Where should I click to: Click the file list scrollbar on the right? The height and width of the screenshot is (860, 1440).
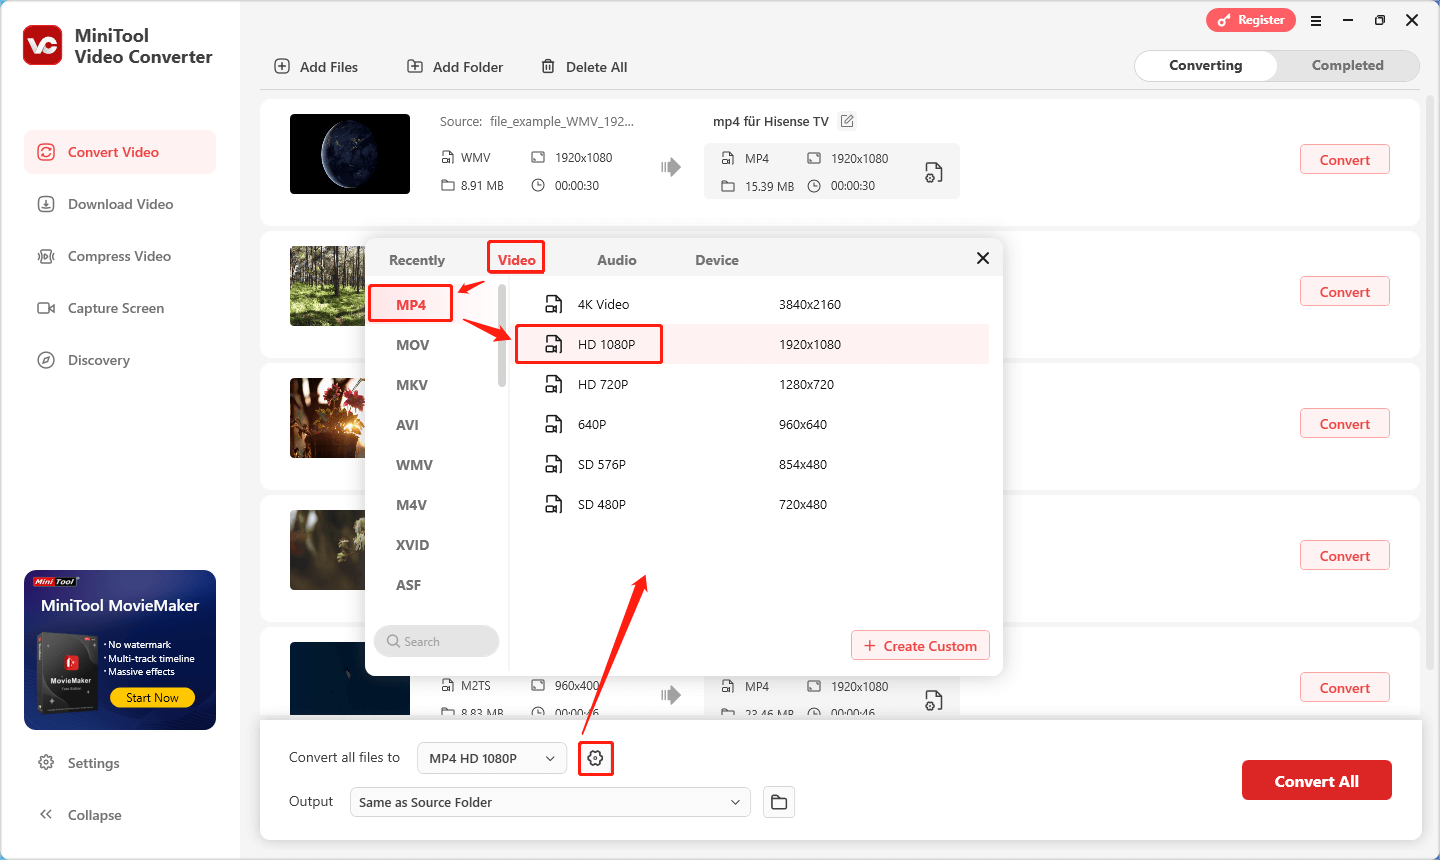point(1430,380)
